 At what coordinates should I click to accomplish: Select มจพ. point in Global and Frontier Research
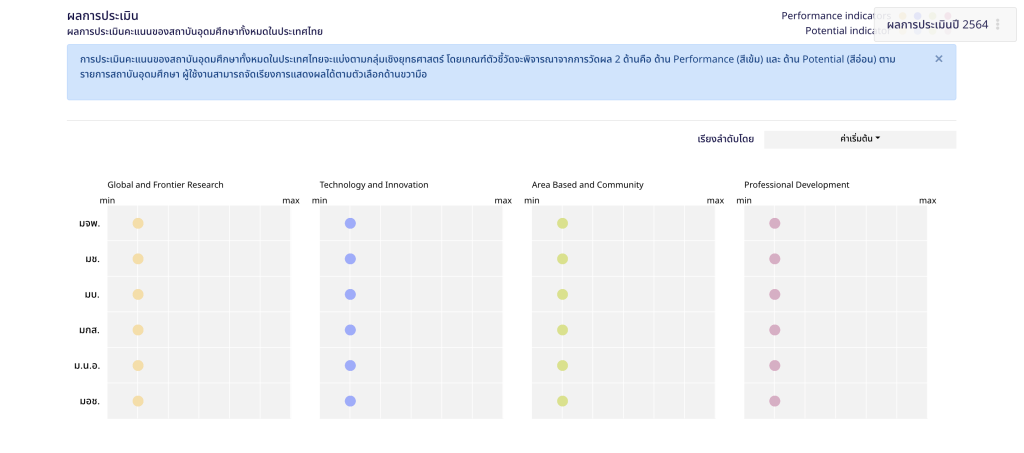[138, 223]
